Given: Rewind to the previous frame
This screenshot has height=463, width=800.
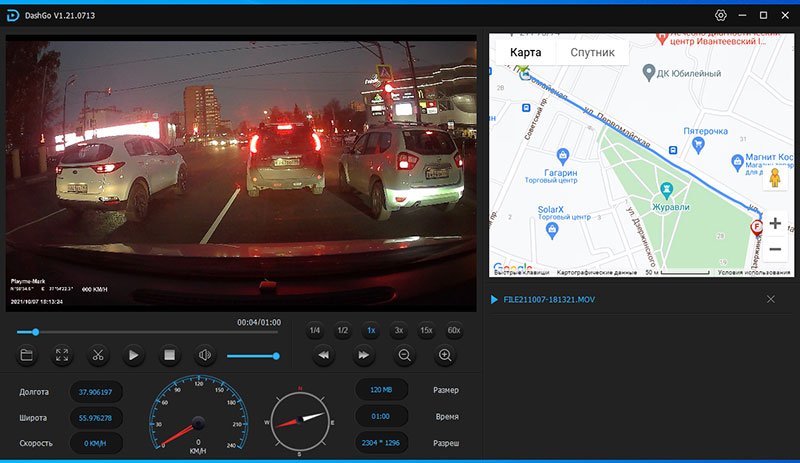Looking at the screenshot, I should [x=323, y=355].
